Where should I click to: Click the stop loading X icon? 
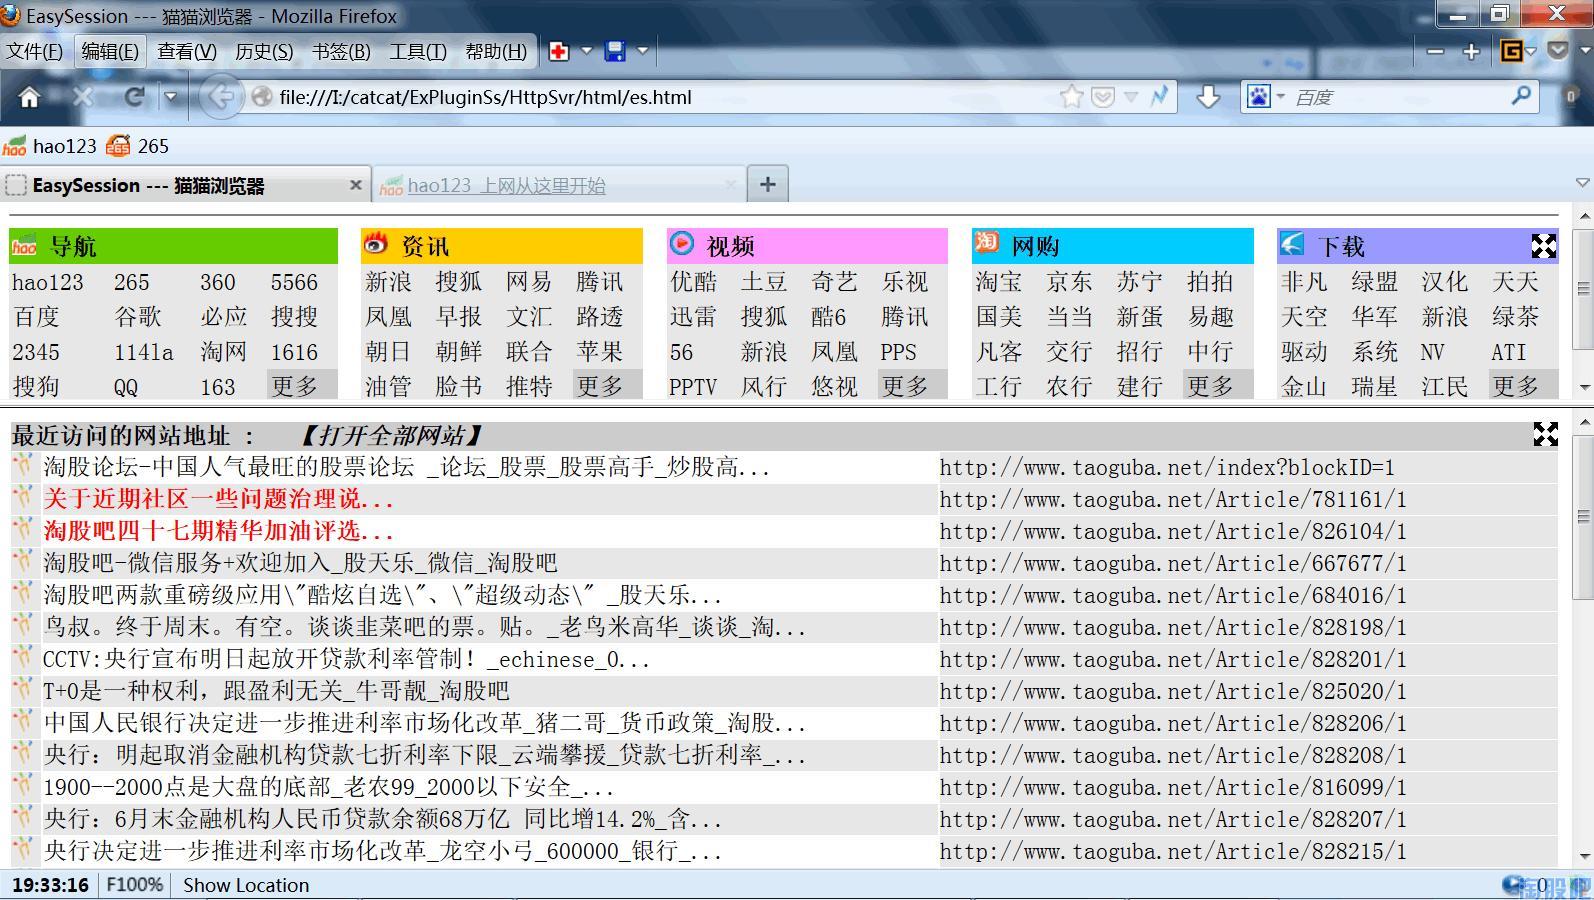tap(83, 97)
